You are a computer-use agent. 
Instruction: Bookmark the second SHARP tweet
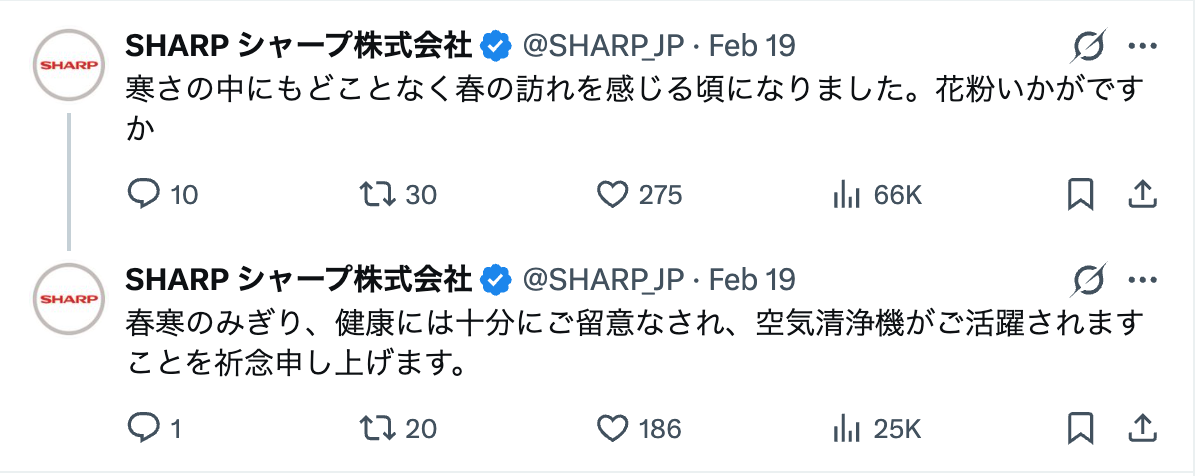tap(1080, 429)
